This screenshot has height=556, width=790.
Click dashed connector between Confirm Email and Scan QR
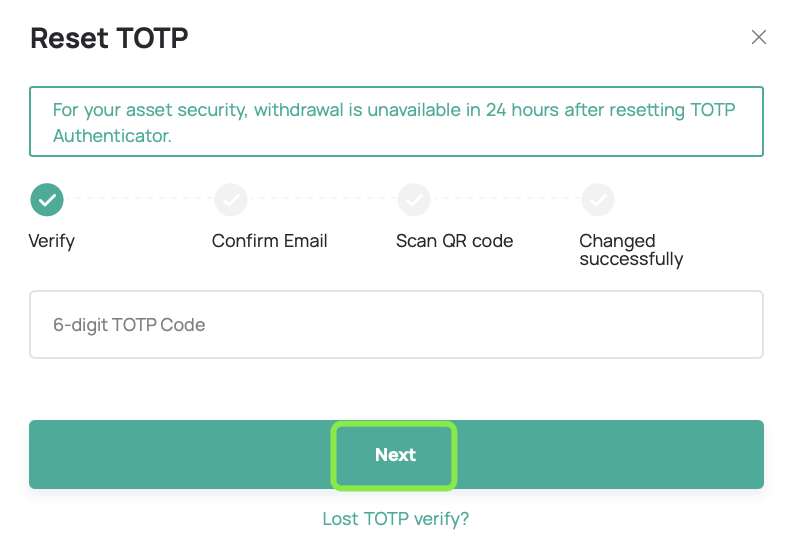coord(322,198)
